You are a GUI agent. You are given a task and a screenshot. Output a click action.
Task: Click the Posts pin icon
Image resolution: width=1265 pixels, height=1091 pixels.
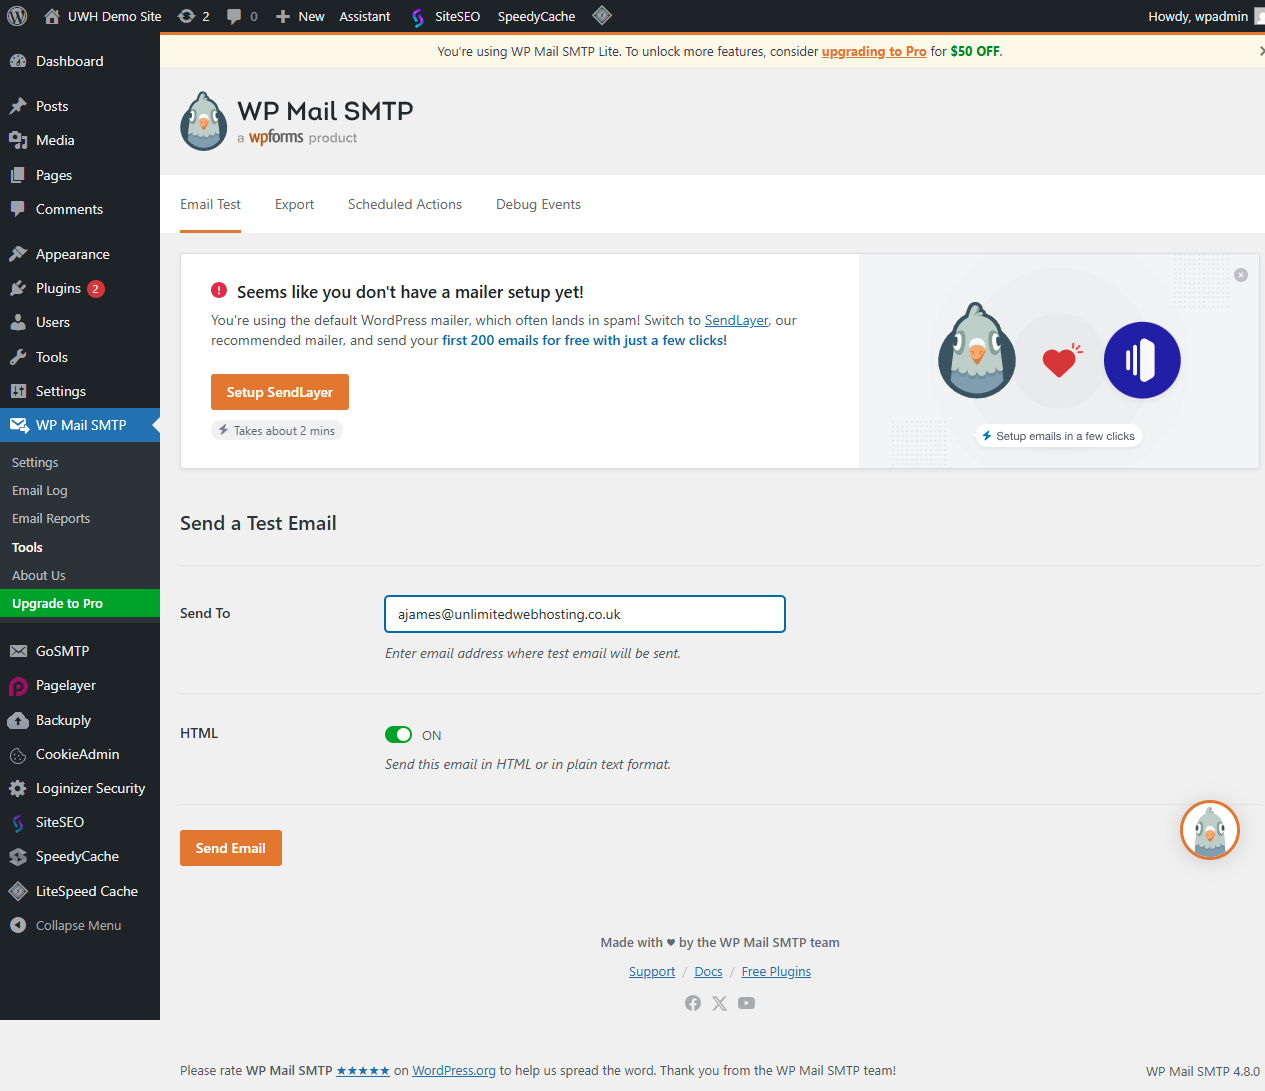(x=18, y=106)
